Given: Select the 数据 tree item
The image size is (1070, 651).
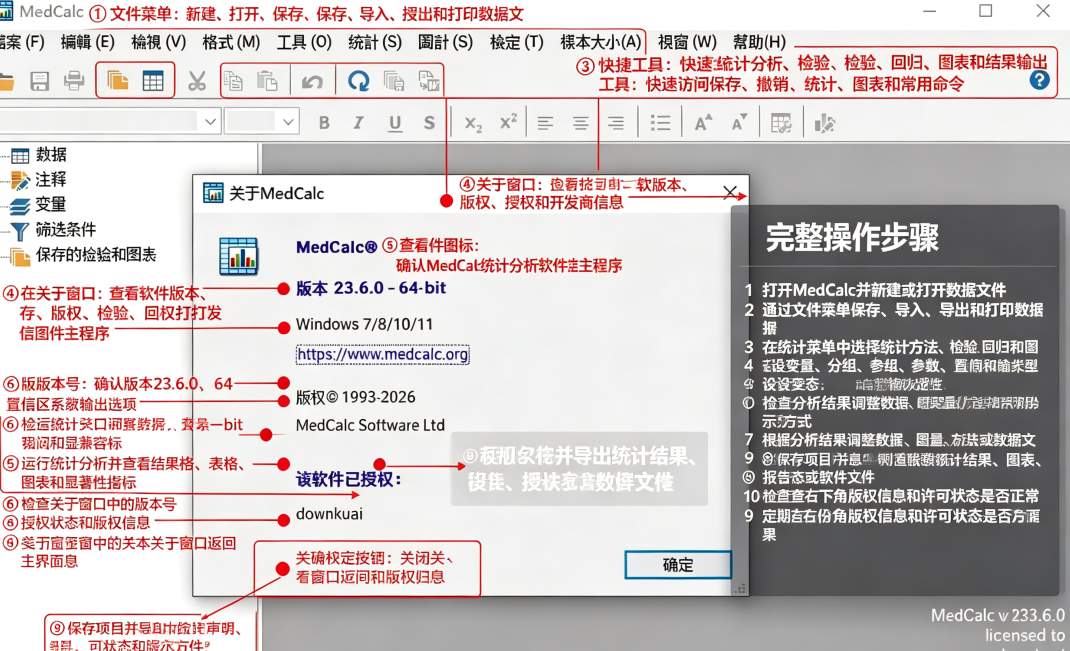Looking at the screenshot, I should 51,155.
